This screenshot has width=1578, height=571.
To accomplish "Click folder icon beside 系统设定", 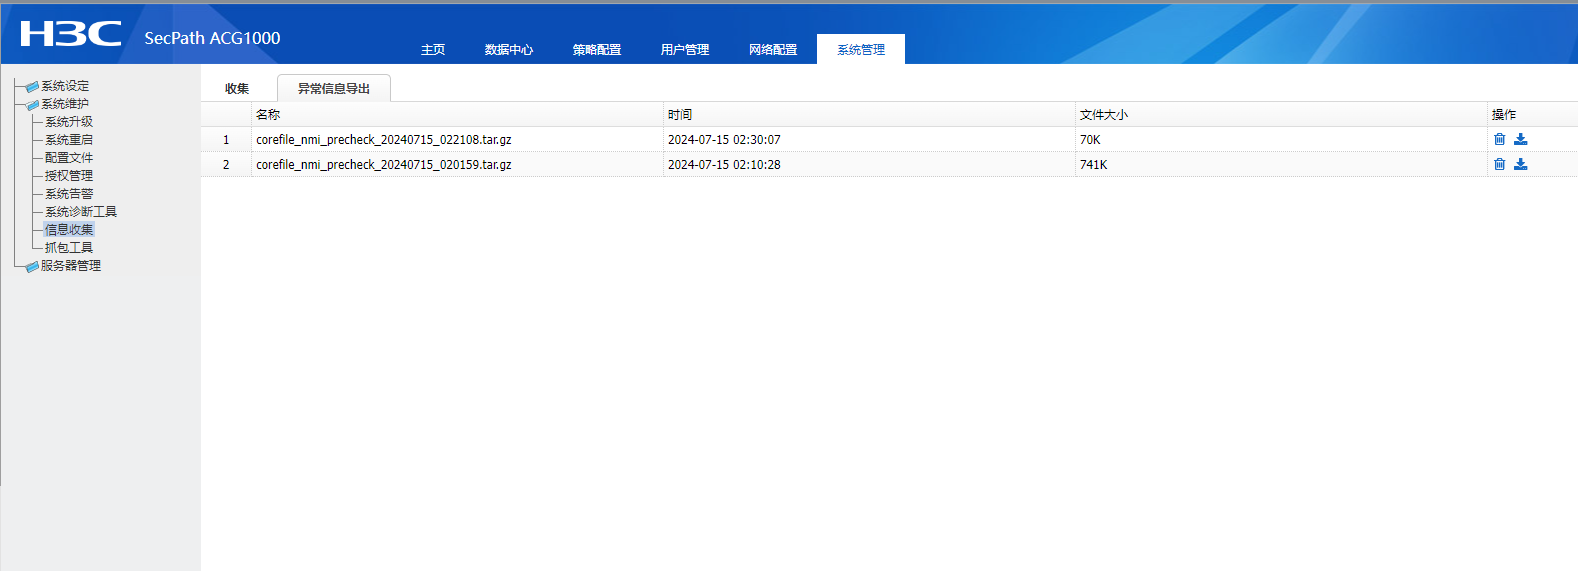I will pyautogui.click(x=32, y=87).
